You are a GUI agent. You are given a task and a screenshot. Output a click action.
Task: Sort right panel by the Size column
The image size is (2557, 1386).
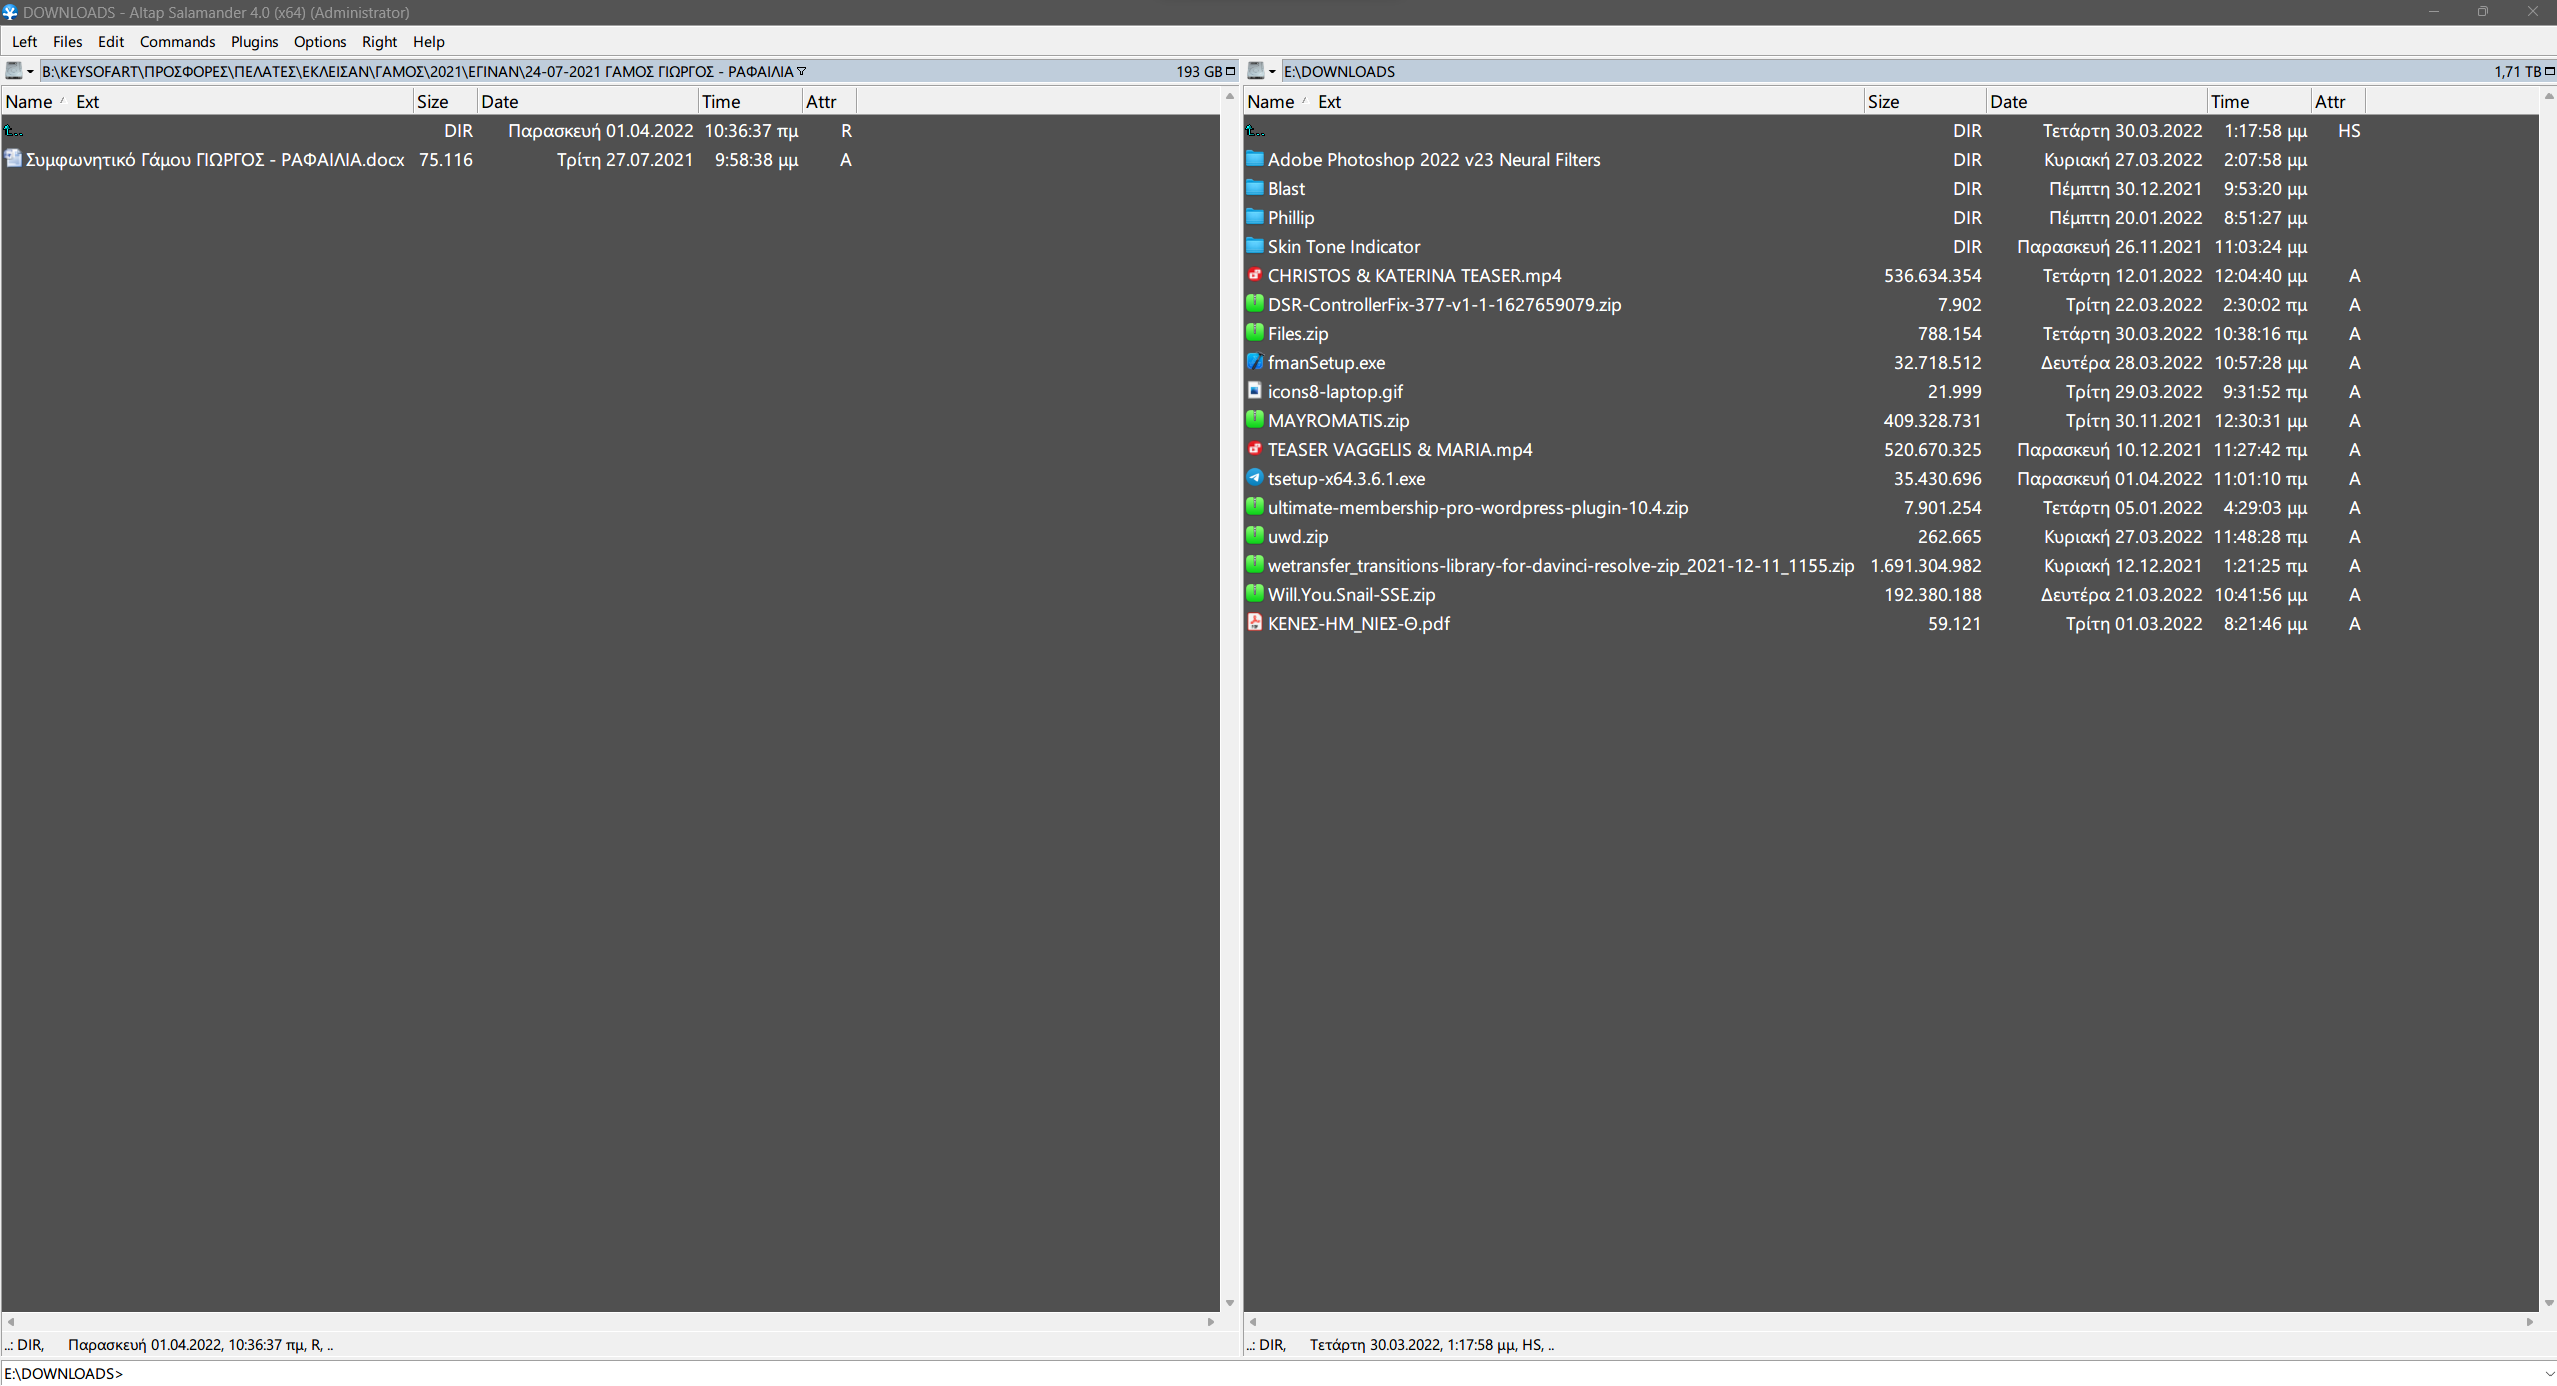coord(1883,101)
